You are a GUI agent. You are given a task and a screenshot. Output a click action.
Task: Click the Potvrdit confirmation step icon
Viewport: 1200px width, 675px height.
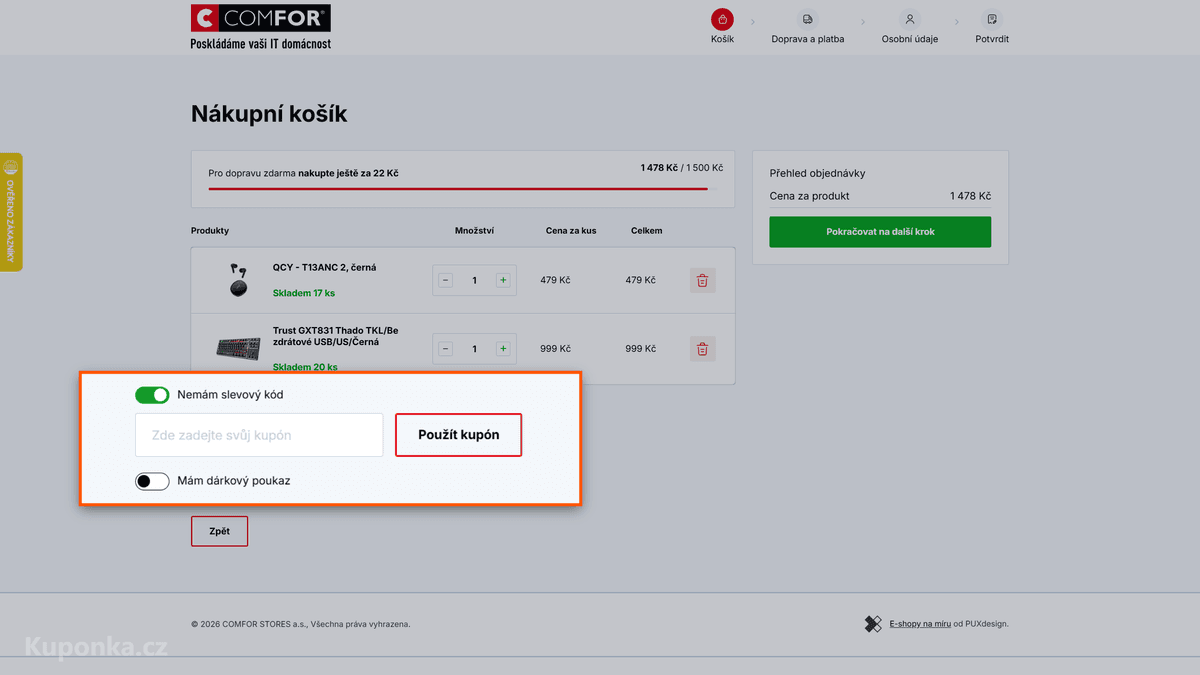pos(991,19)
